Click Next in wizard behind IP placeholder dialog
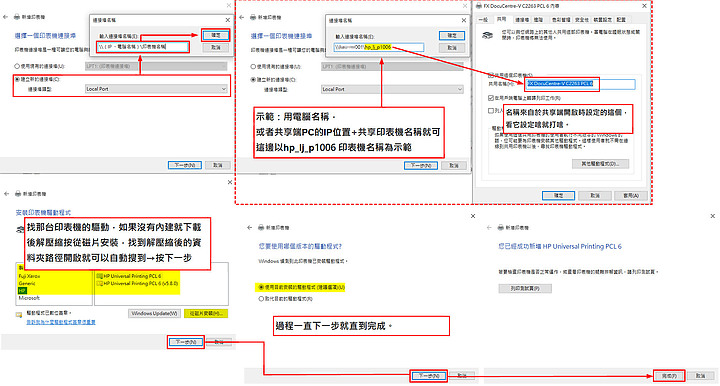 point(185,165)
